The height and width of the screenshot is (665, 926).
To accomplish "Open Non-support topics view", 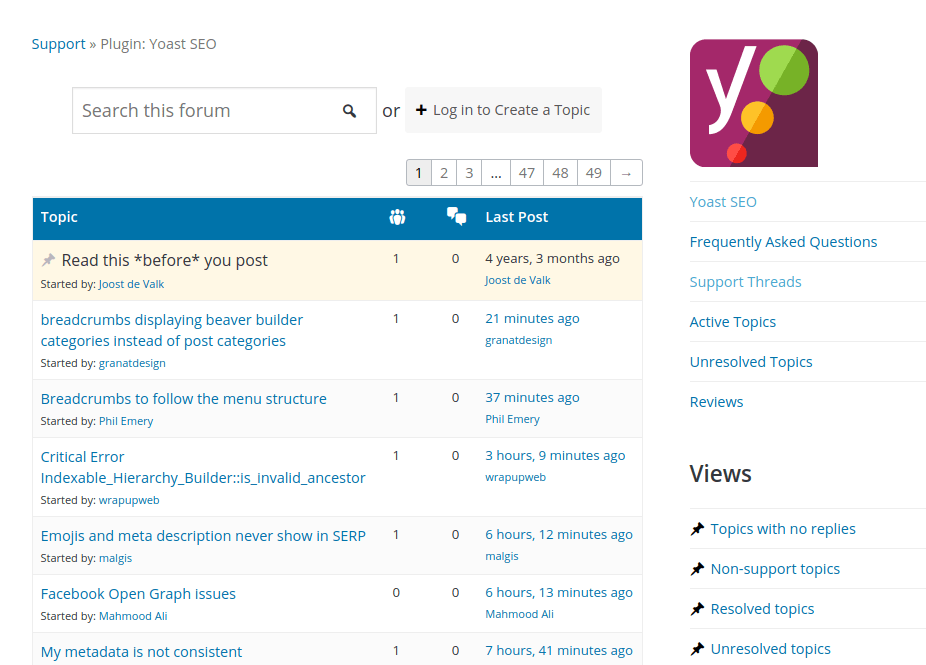I will pyautogui.click(x=775, y=569).
